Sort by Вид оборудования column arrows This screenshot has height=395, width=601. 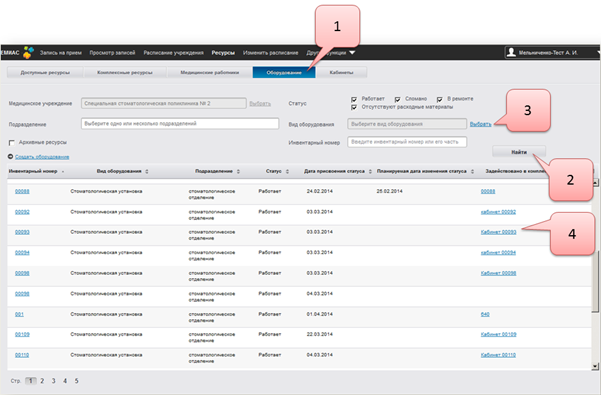click(147, 172)
